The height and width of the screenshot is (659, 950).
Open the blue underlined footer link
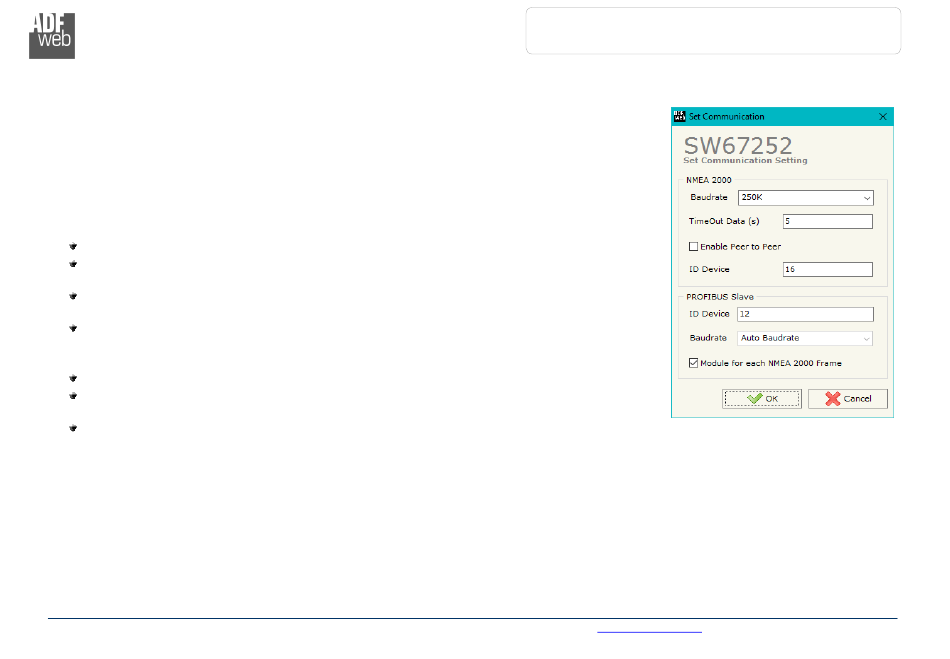click(x=649, y=630)
